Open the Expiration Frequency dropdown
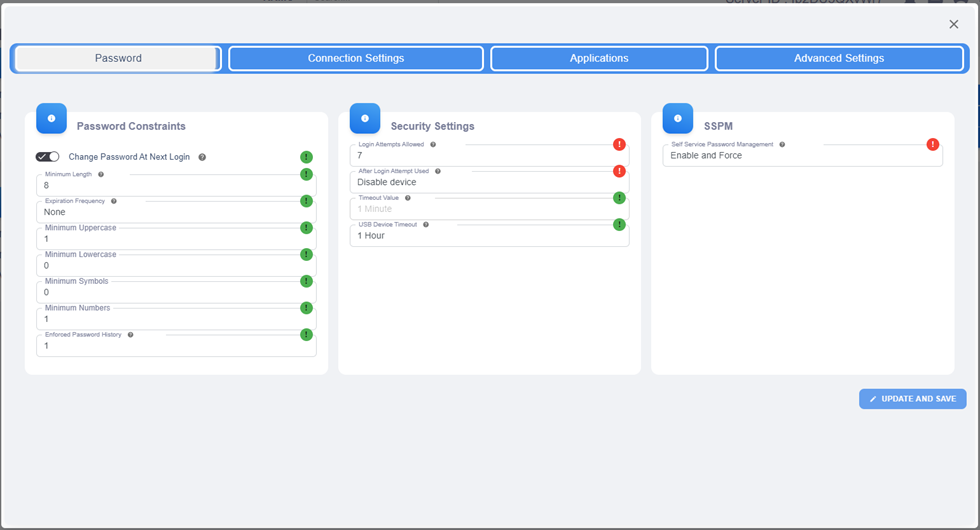 tap(175, 212)
